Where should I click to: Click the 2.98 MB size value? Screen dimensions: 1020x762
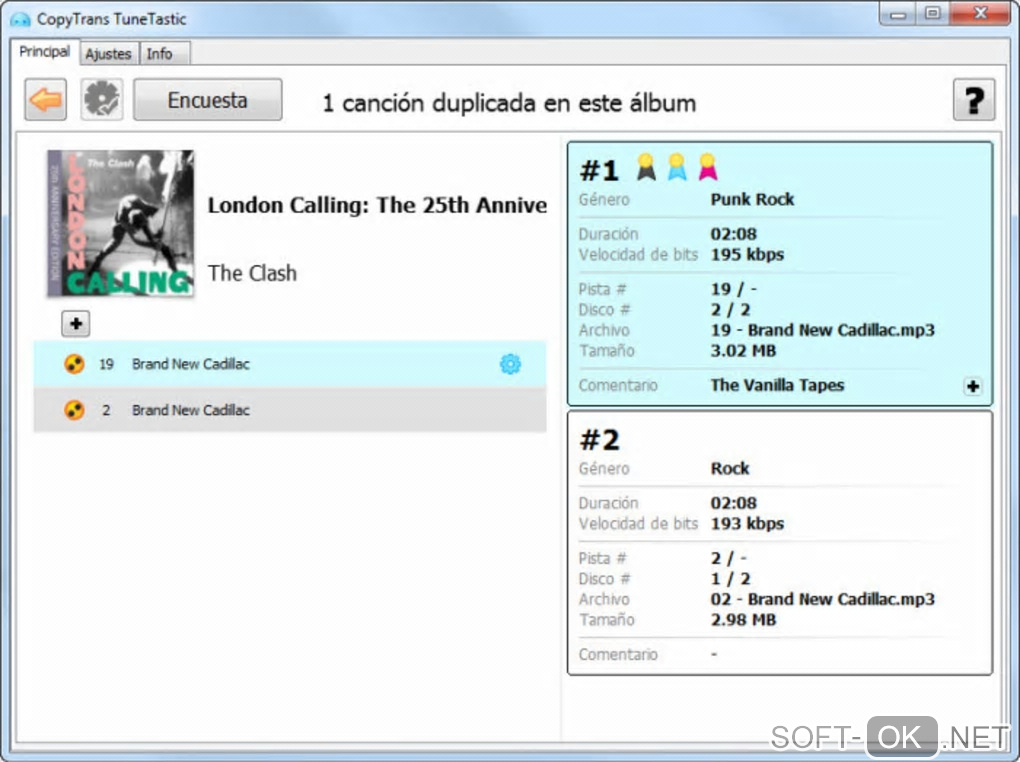(x=743, y=619)
